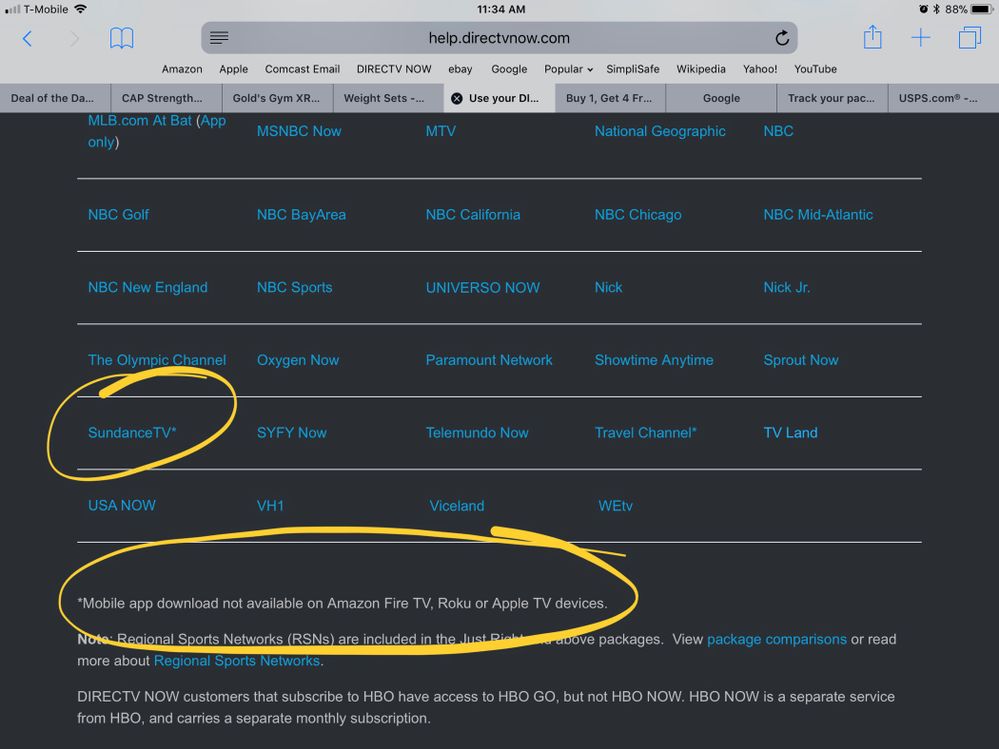Open the Sprout Now link
The height and width of the screenshot is (749, 999).
click(801, 360)
